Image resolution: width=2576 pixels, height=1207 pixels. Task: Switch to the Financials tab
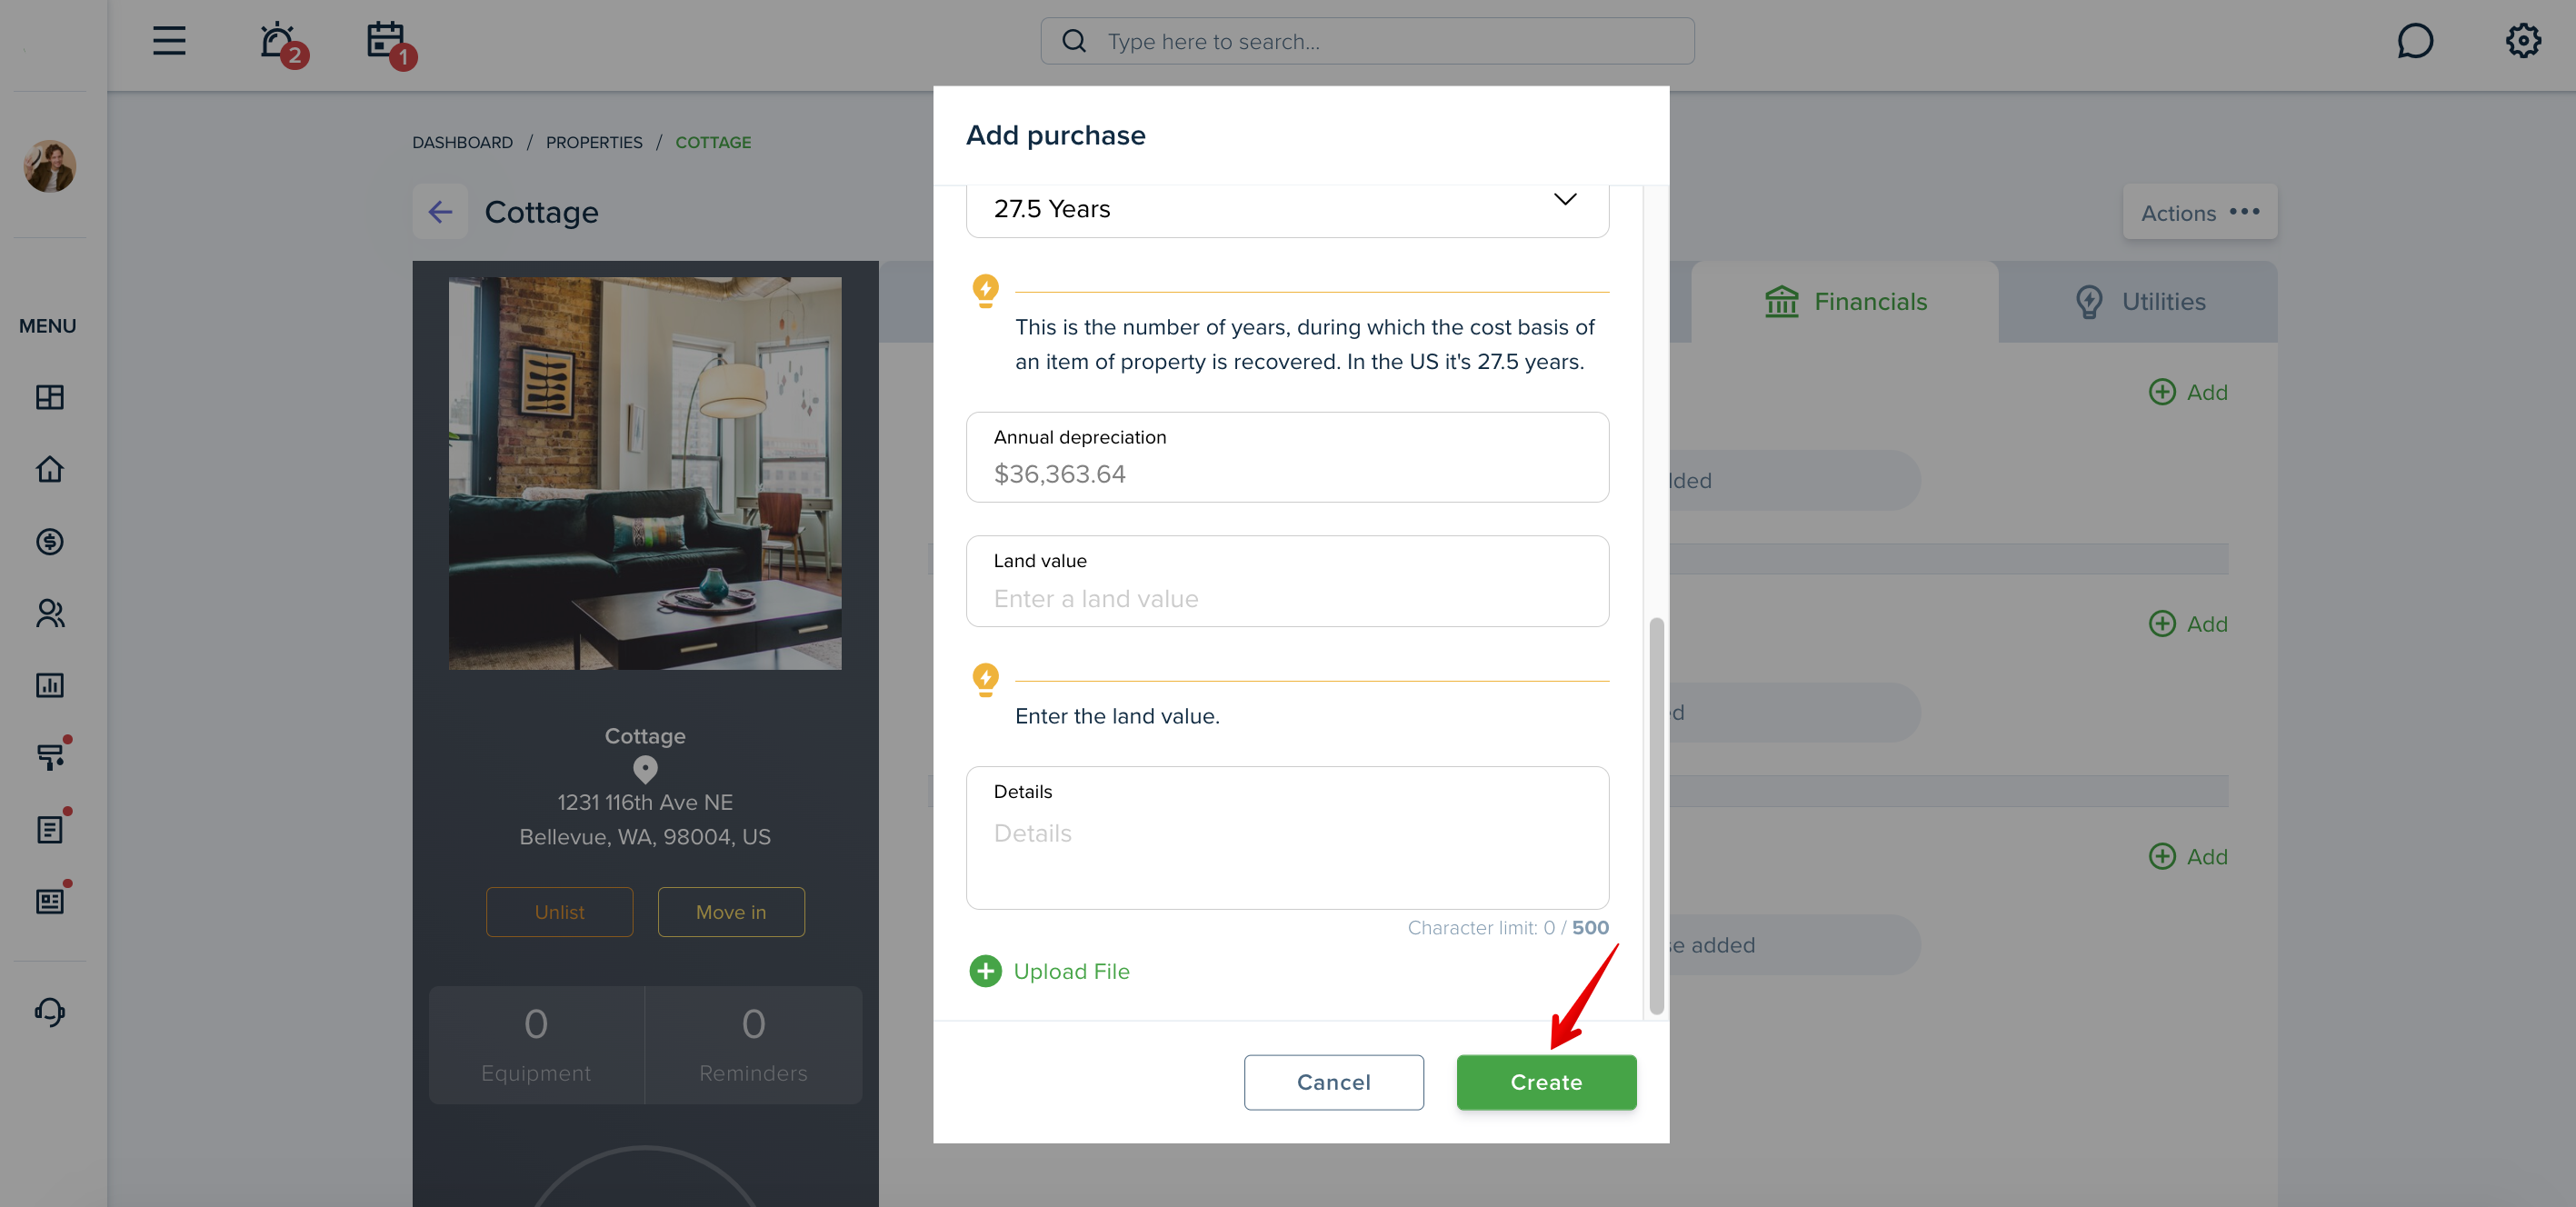pyautogui.click(x=1845, y=301)
